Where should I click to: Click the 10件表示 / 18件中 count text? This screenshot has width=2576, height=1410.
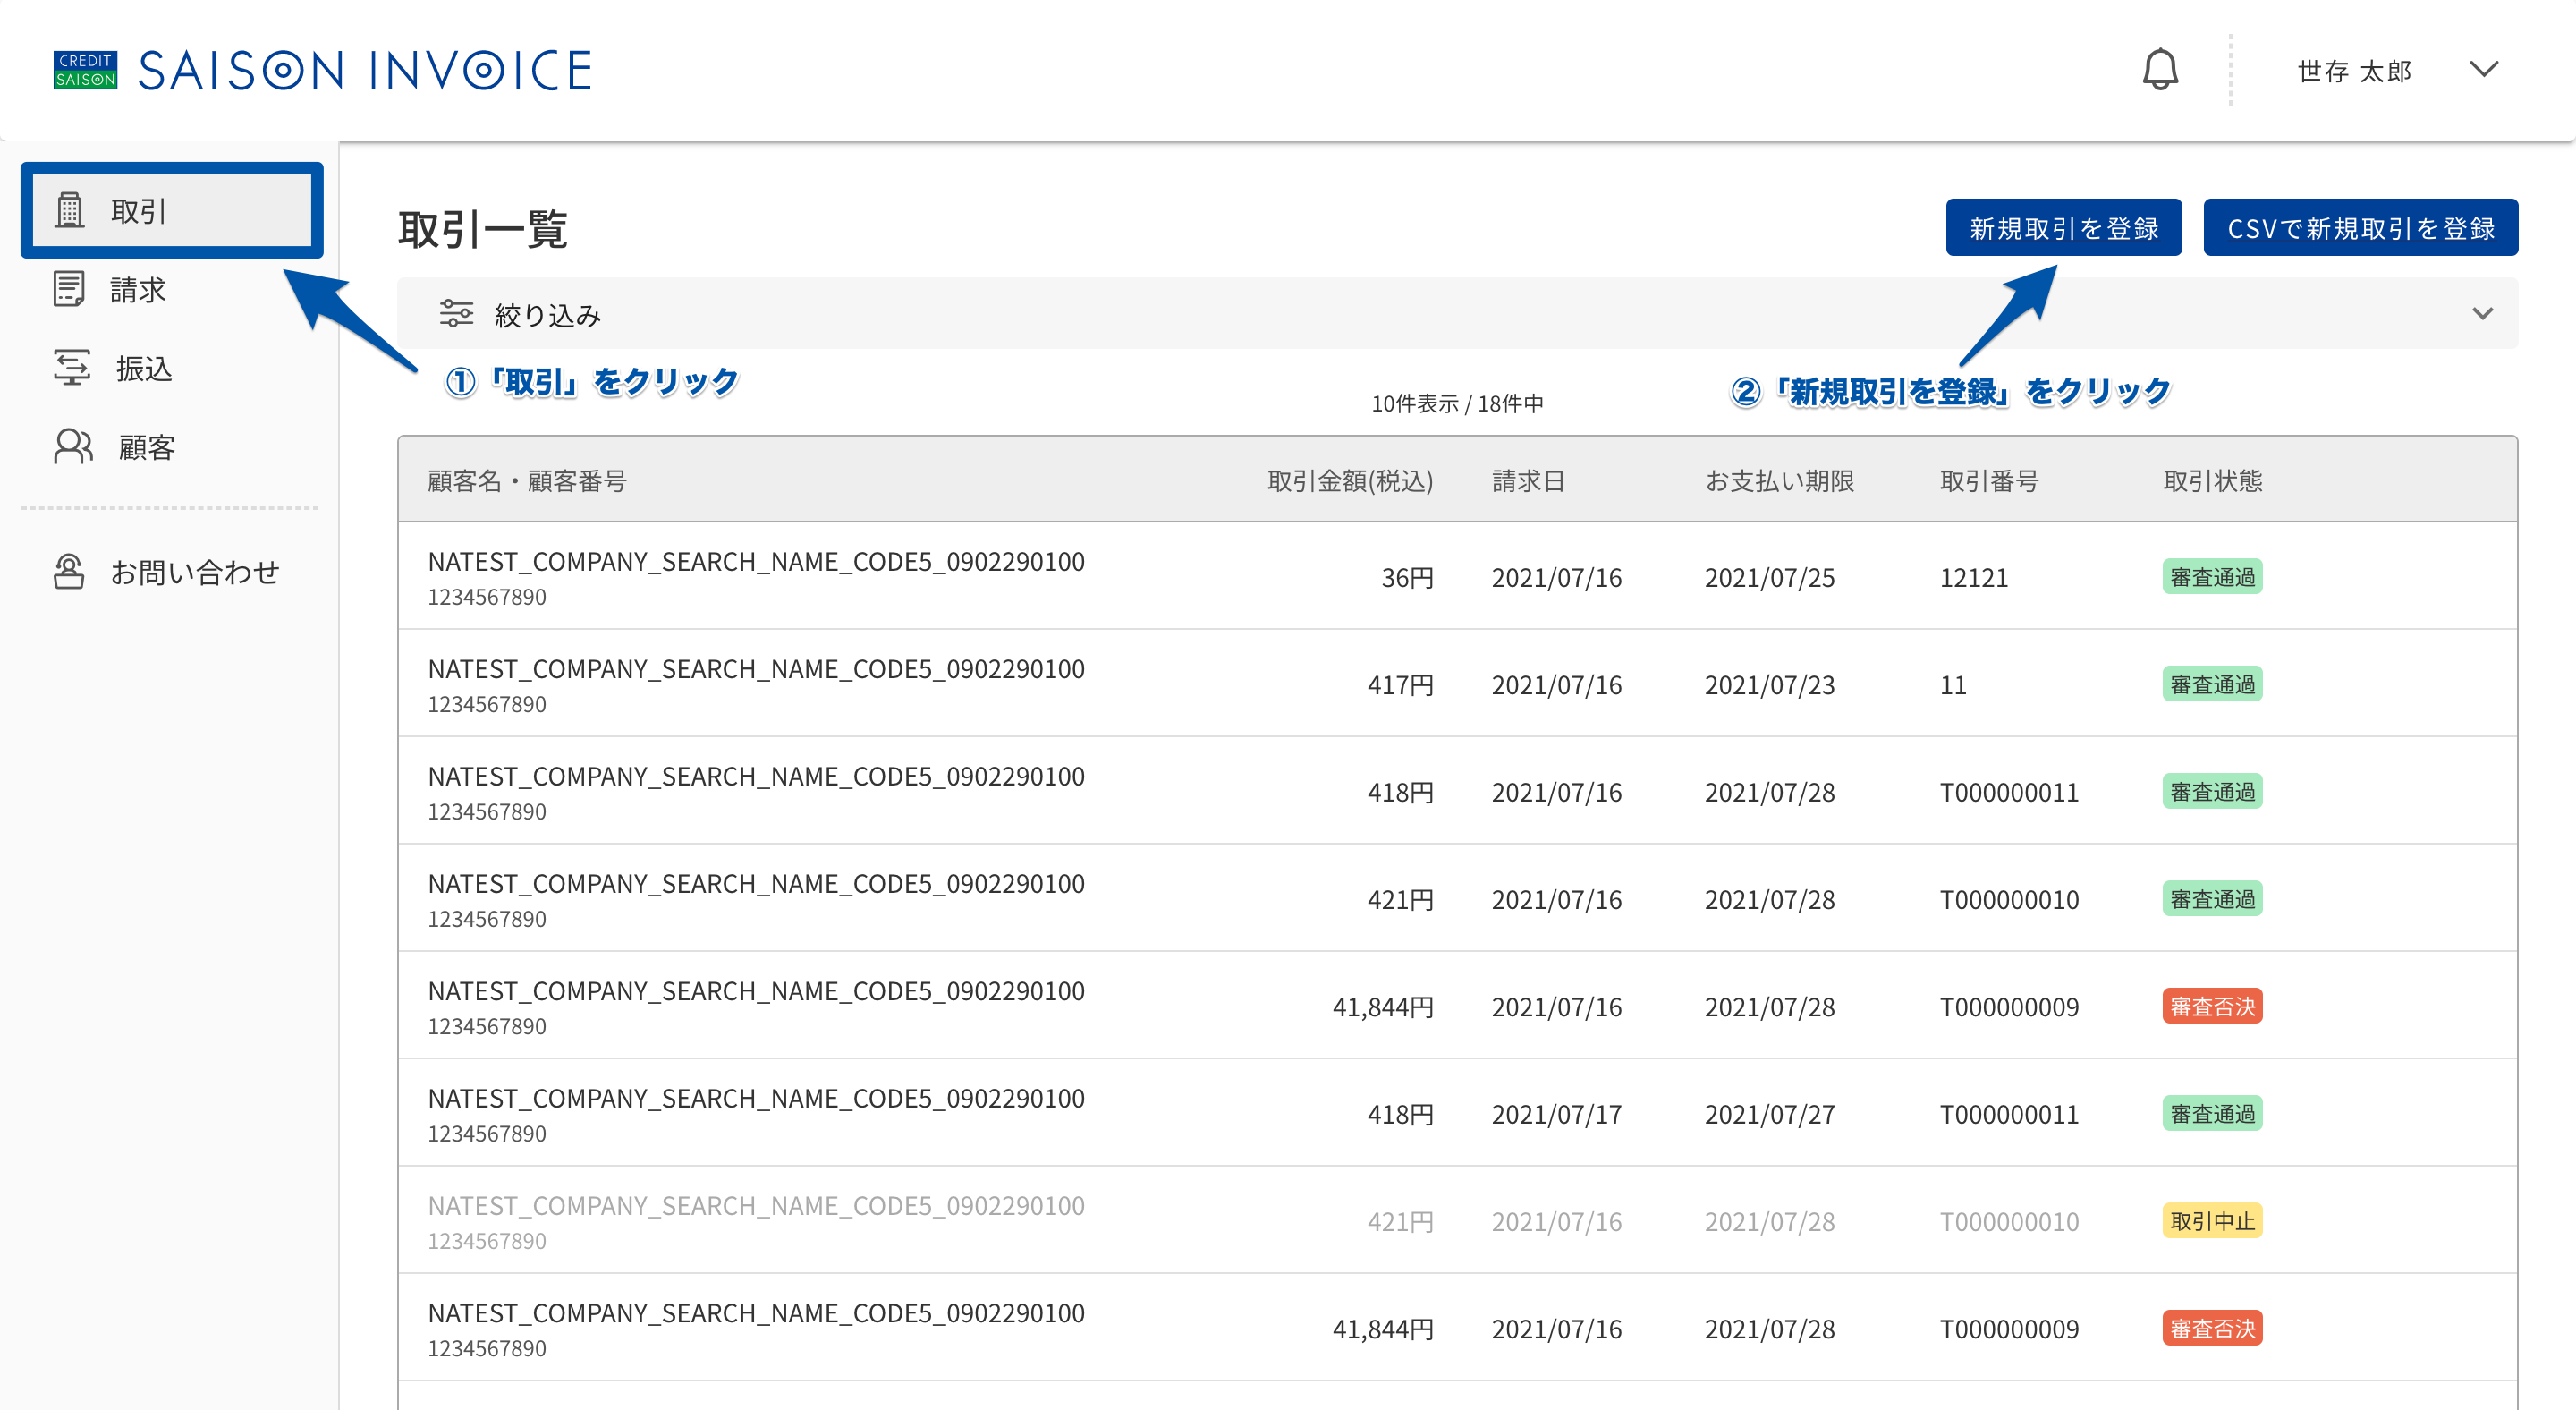pos(1457,403)
